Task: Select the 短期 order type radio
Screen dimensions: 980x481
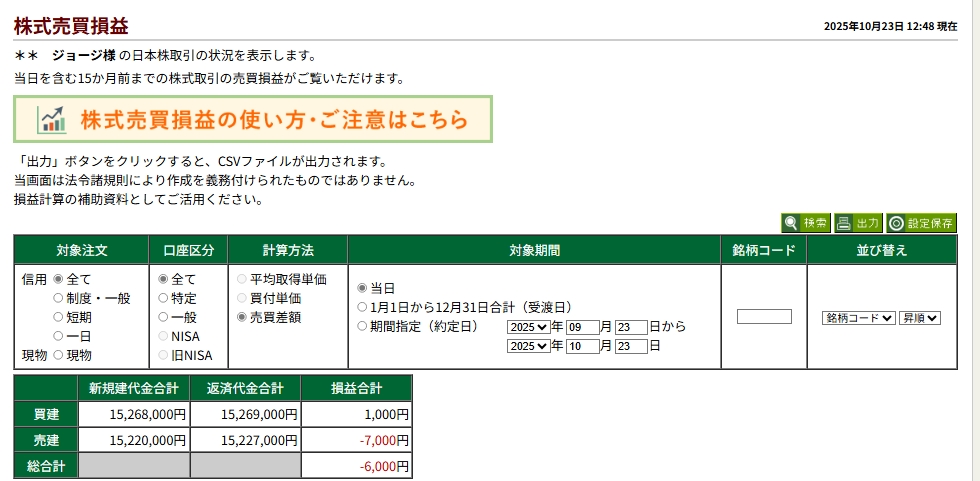Action: coord(58,317)
